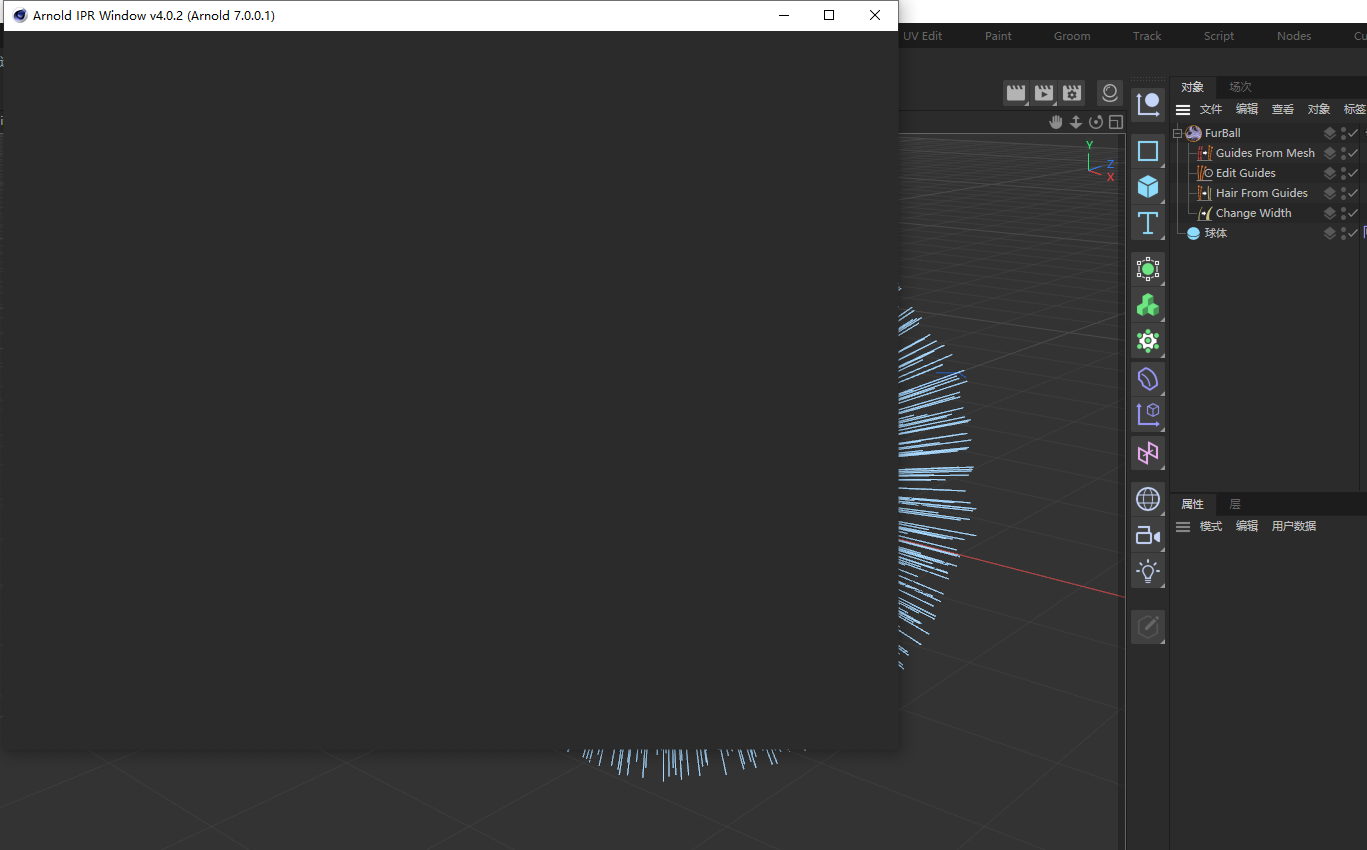Open the 标签 tags menu
Screen dimensions: 1367x850
tap(1355, 110)
